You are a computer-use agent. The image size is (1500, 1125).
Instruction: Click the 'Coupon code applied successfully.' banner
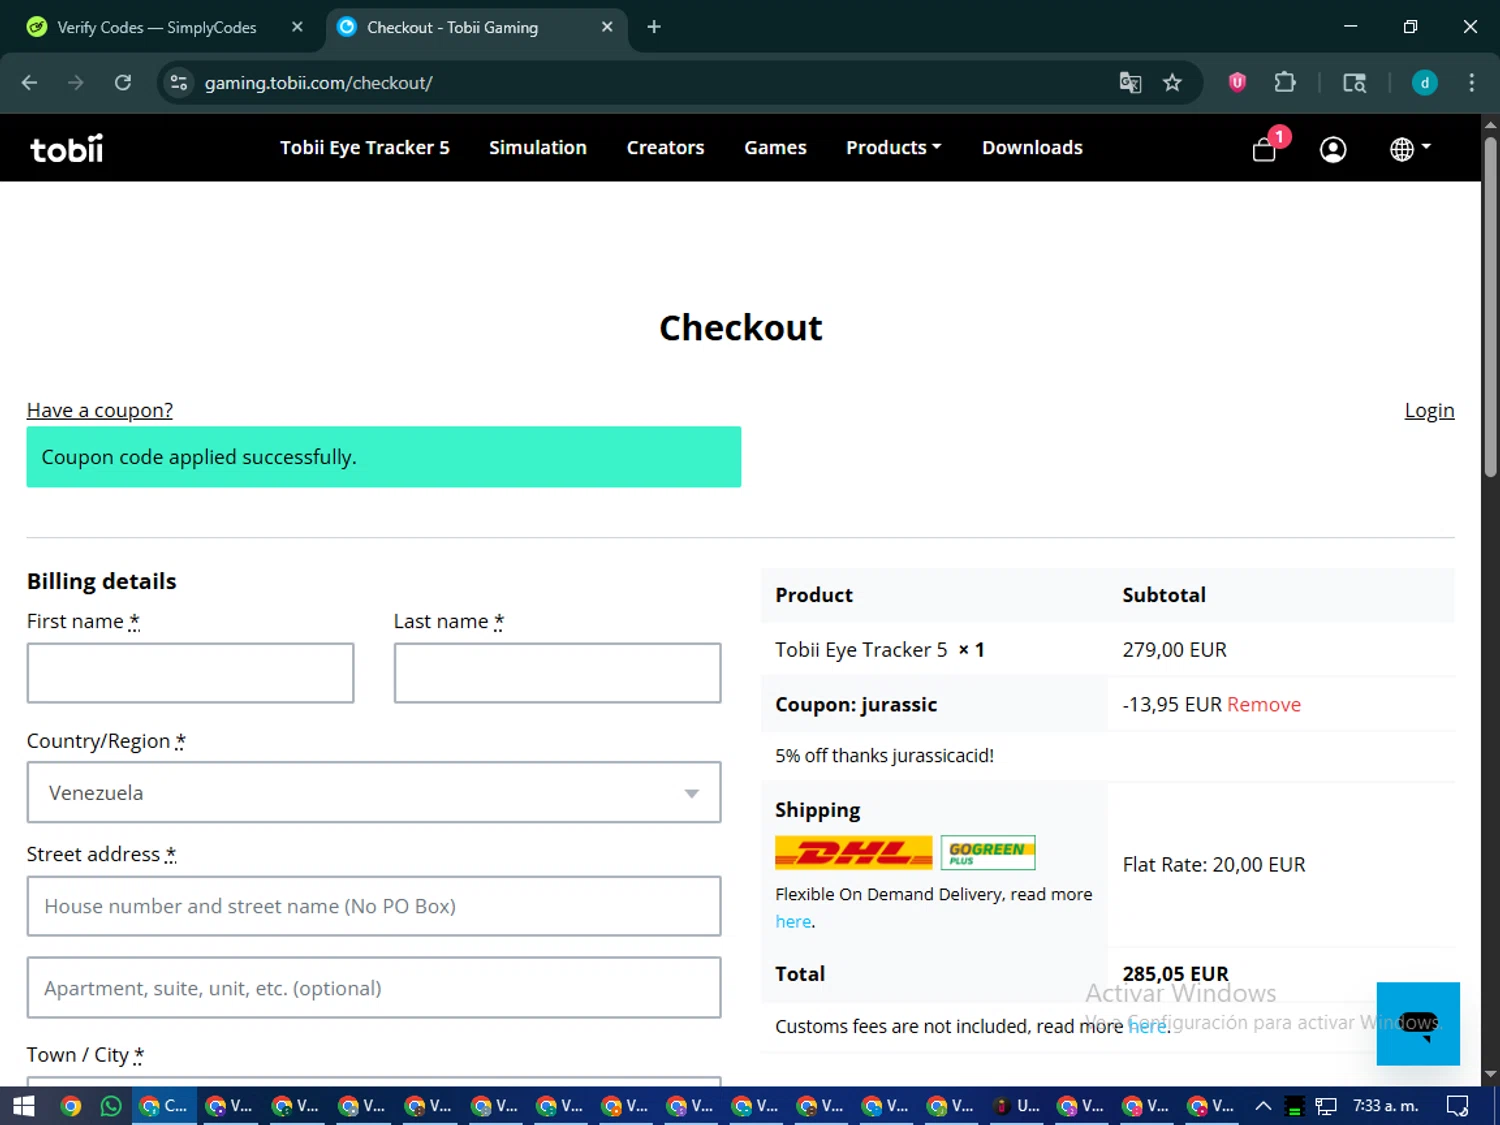(x=384, y=457)
